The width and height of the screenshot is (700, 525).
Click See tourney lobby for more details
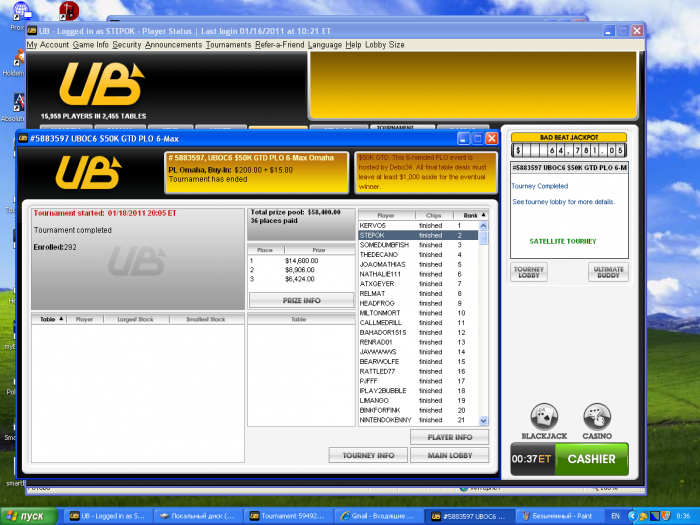coord(563,202)
